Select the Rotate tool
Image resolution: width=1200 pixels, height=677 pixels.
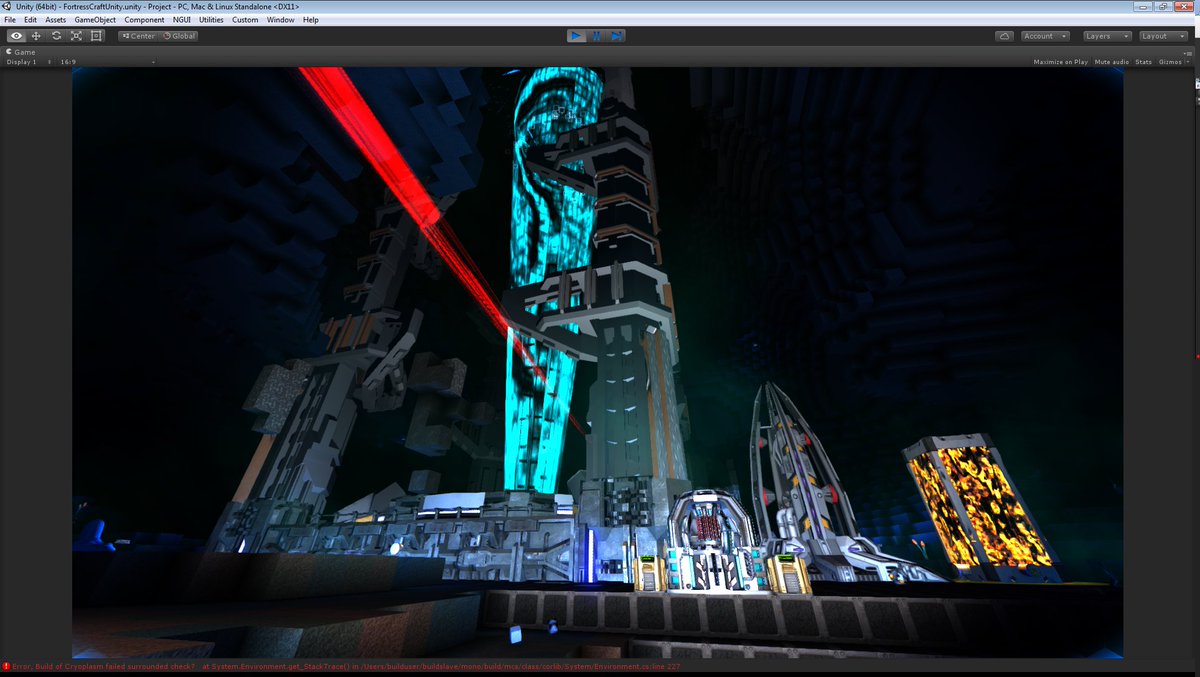click(55, 35)
